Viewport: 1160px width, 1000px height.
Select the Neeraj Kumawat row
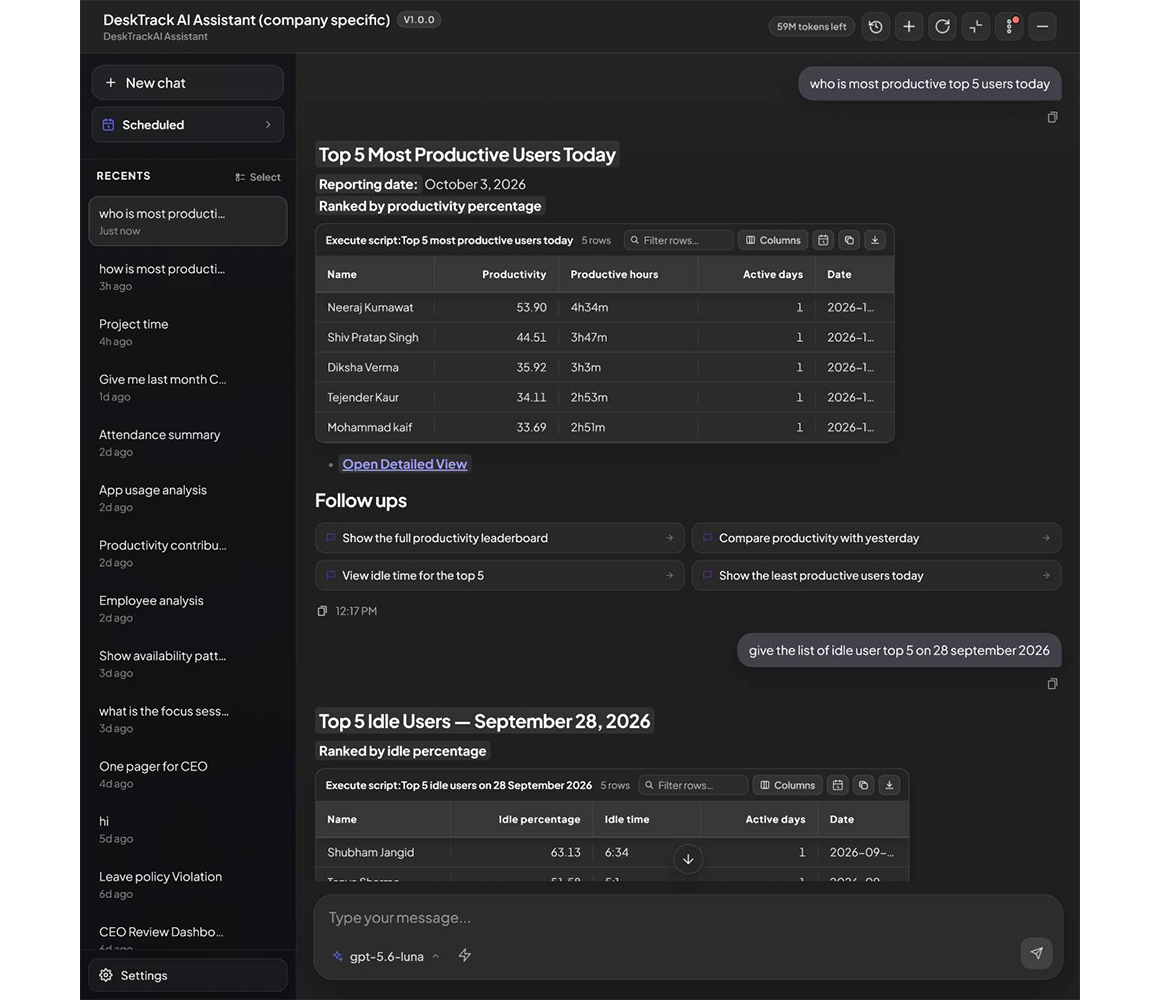click(x=604, y=308)
